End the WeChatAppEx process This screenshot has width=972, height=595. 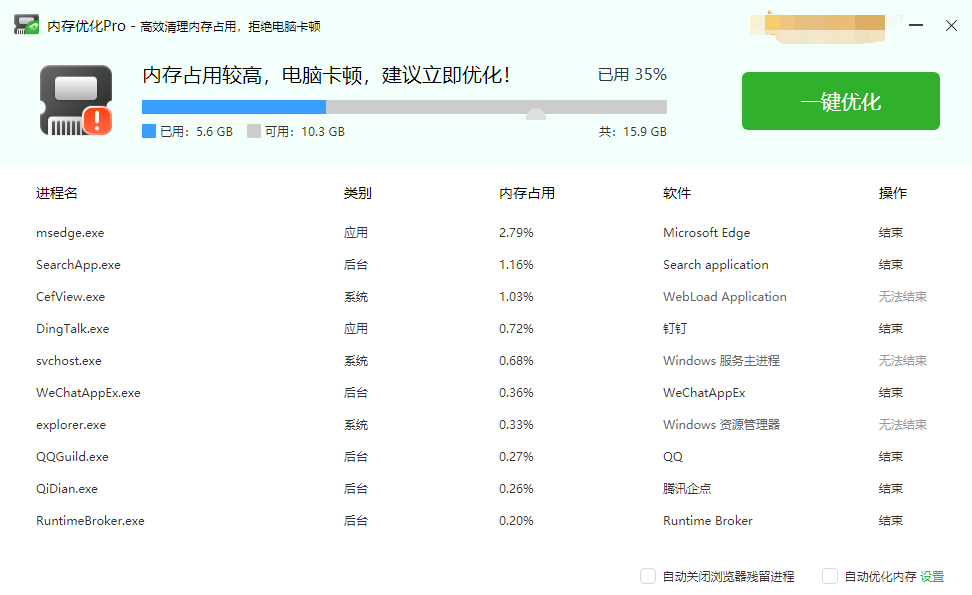point(890,392)
